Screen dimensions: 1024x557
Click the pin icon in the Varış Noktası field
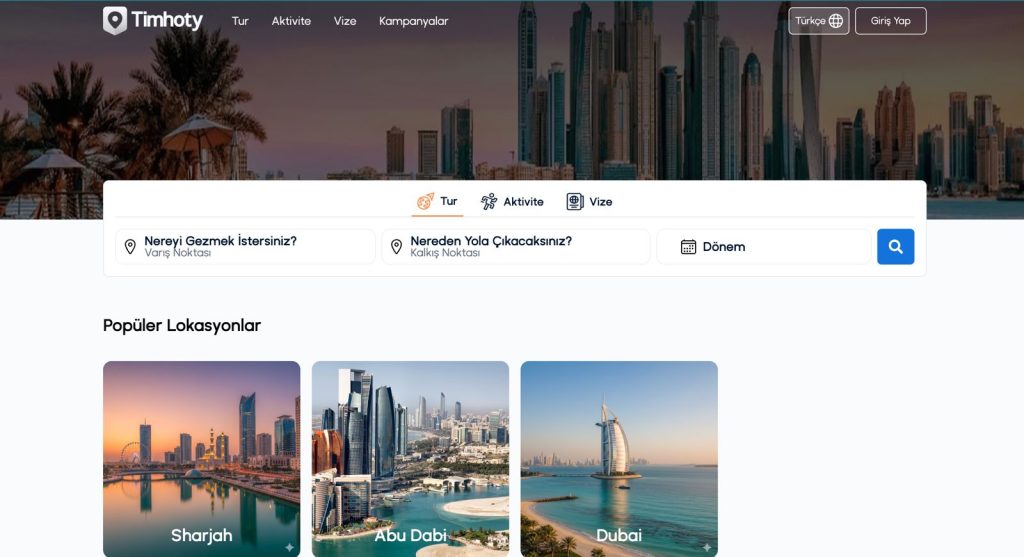coord(130,246)
